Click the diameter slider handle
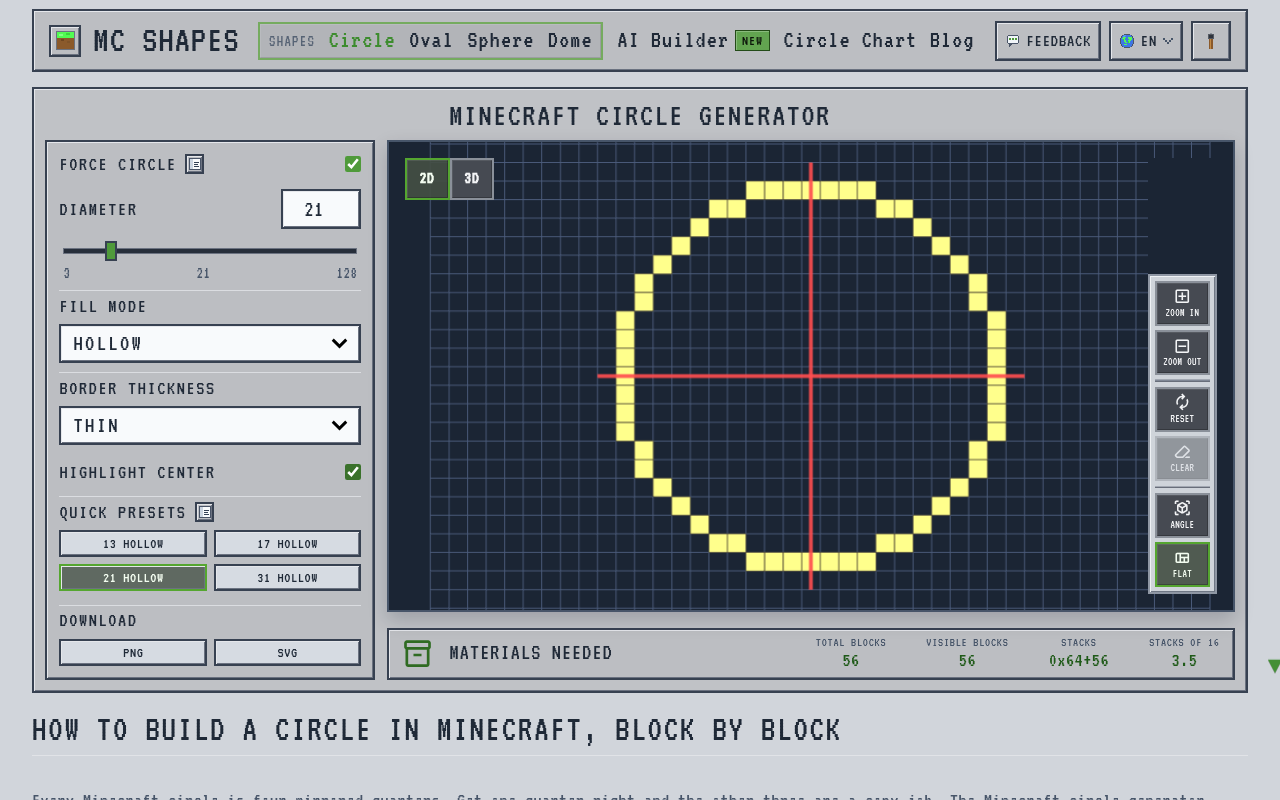Image resolution: width=1280 pixels, height=800 pixels. (x=111, y=251)
